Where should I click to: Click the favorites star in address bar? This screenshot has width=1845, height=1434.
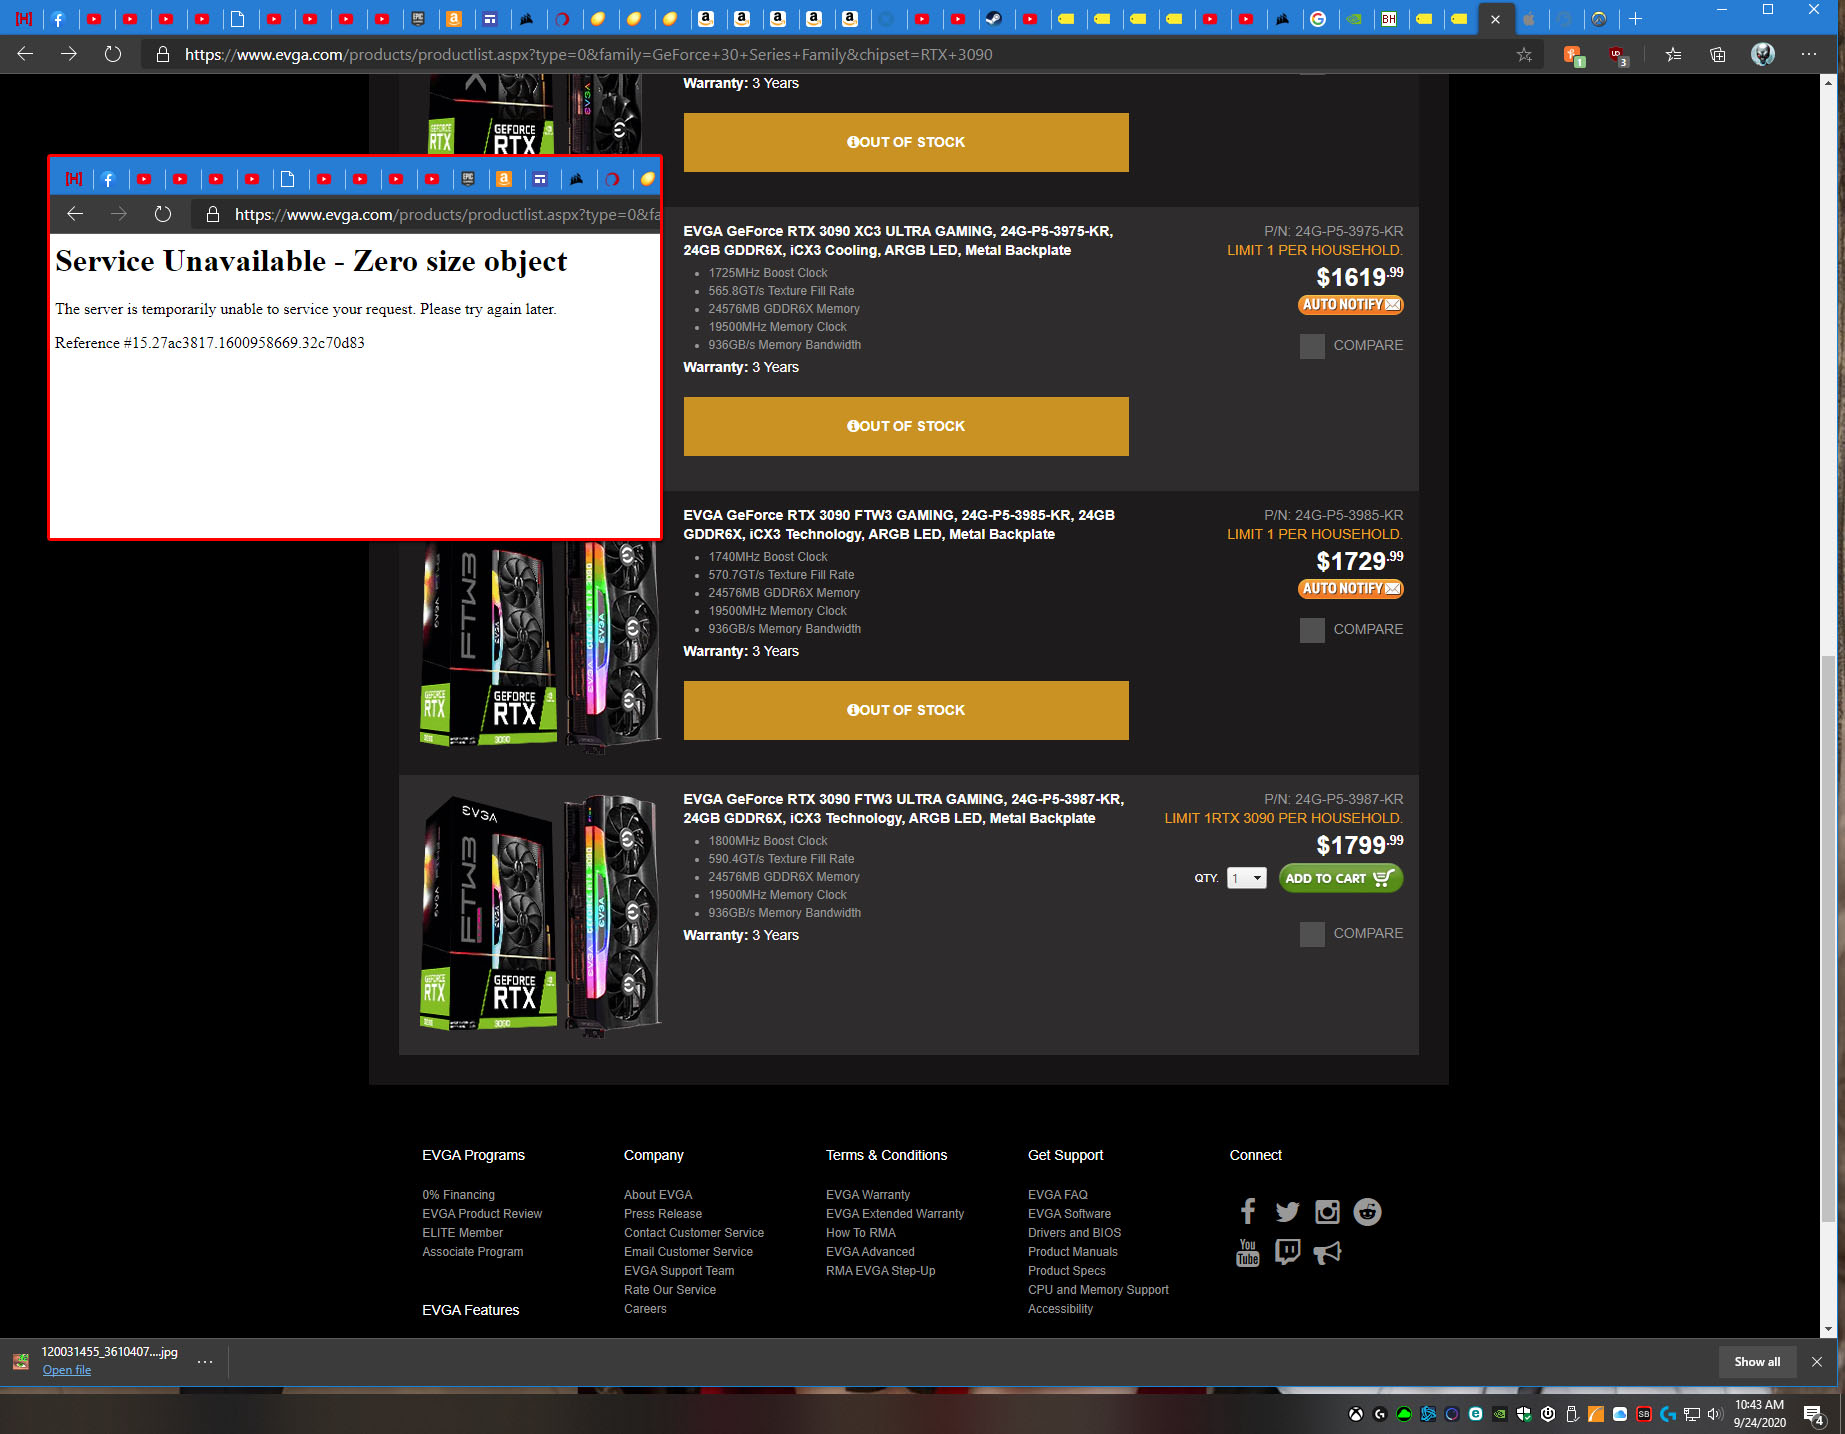(x=1524, y=55)
